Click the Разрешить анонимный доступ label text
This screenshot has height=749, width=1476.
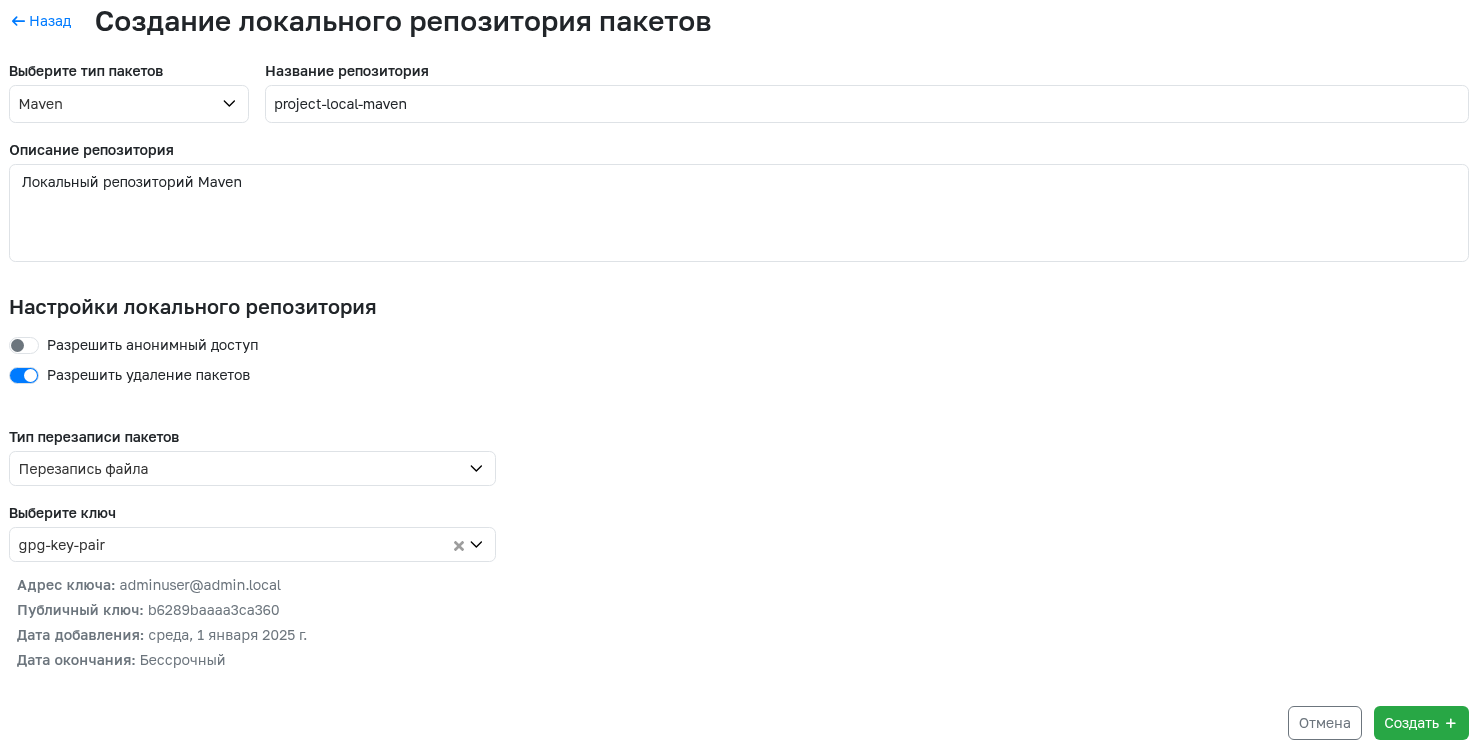click(x=153, y=345)
